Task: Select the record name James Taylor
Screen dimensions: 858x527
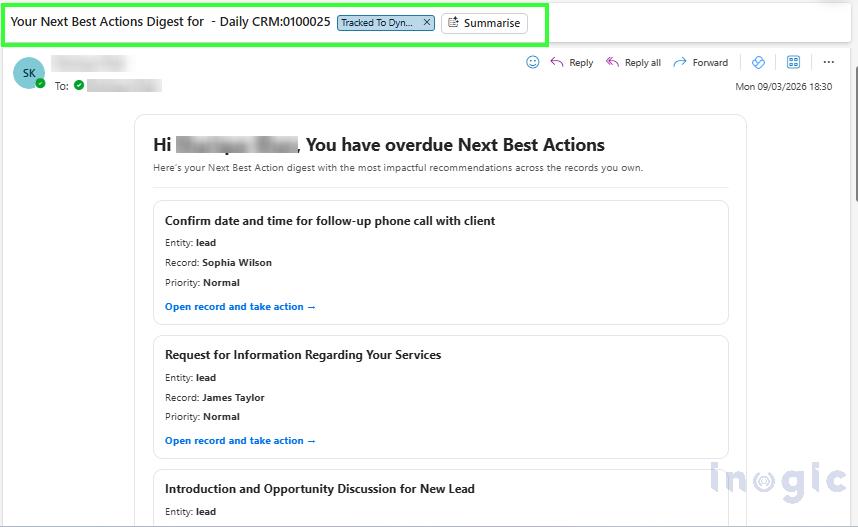Action: (x=233, y=397)
